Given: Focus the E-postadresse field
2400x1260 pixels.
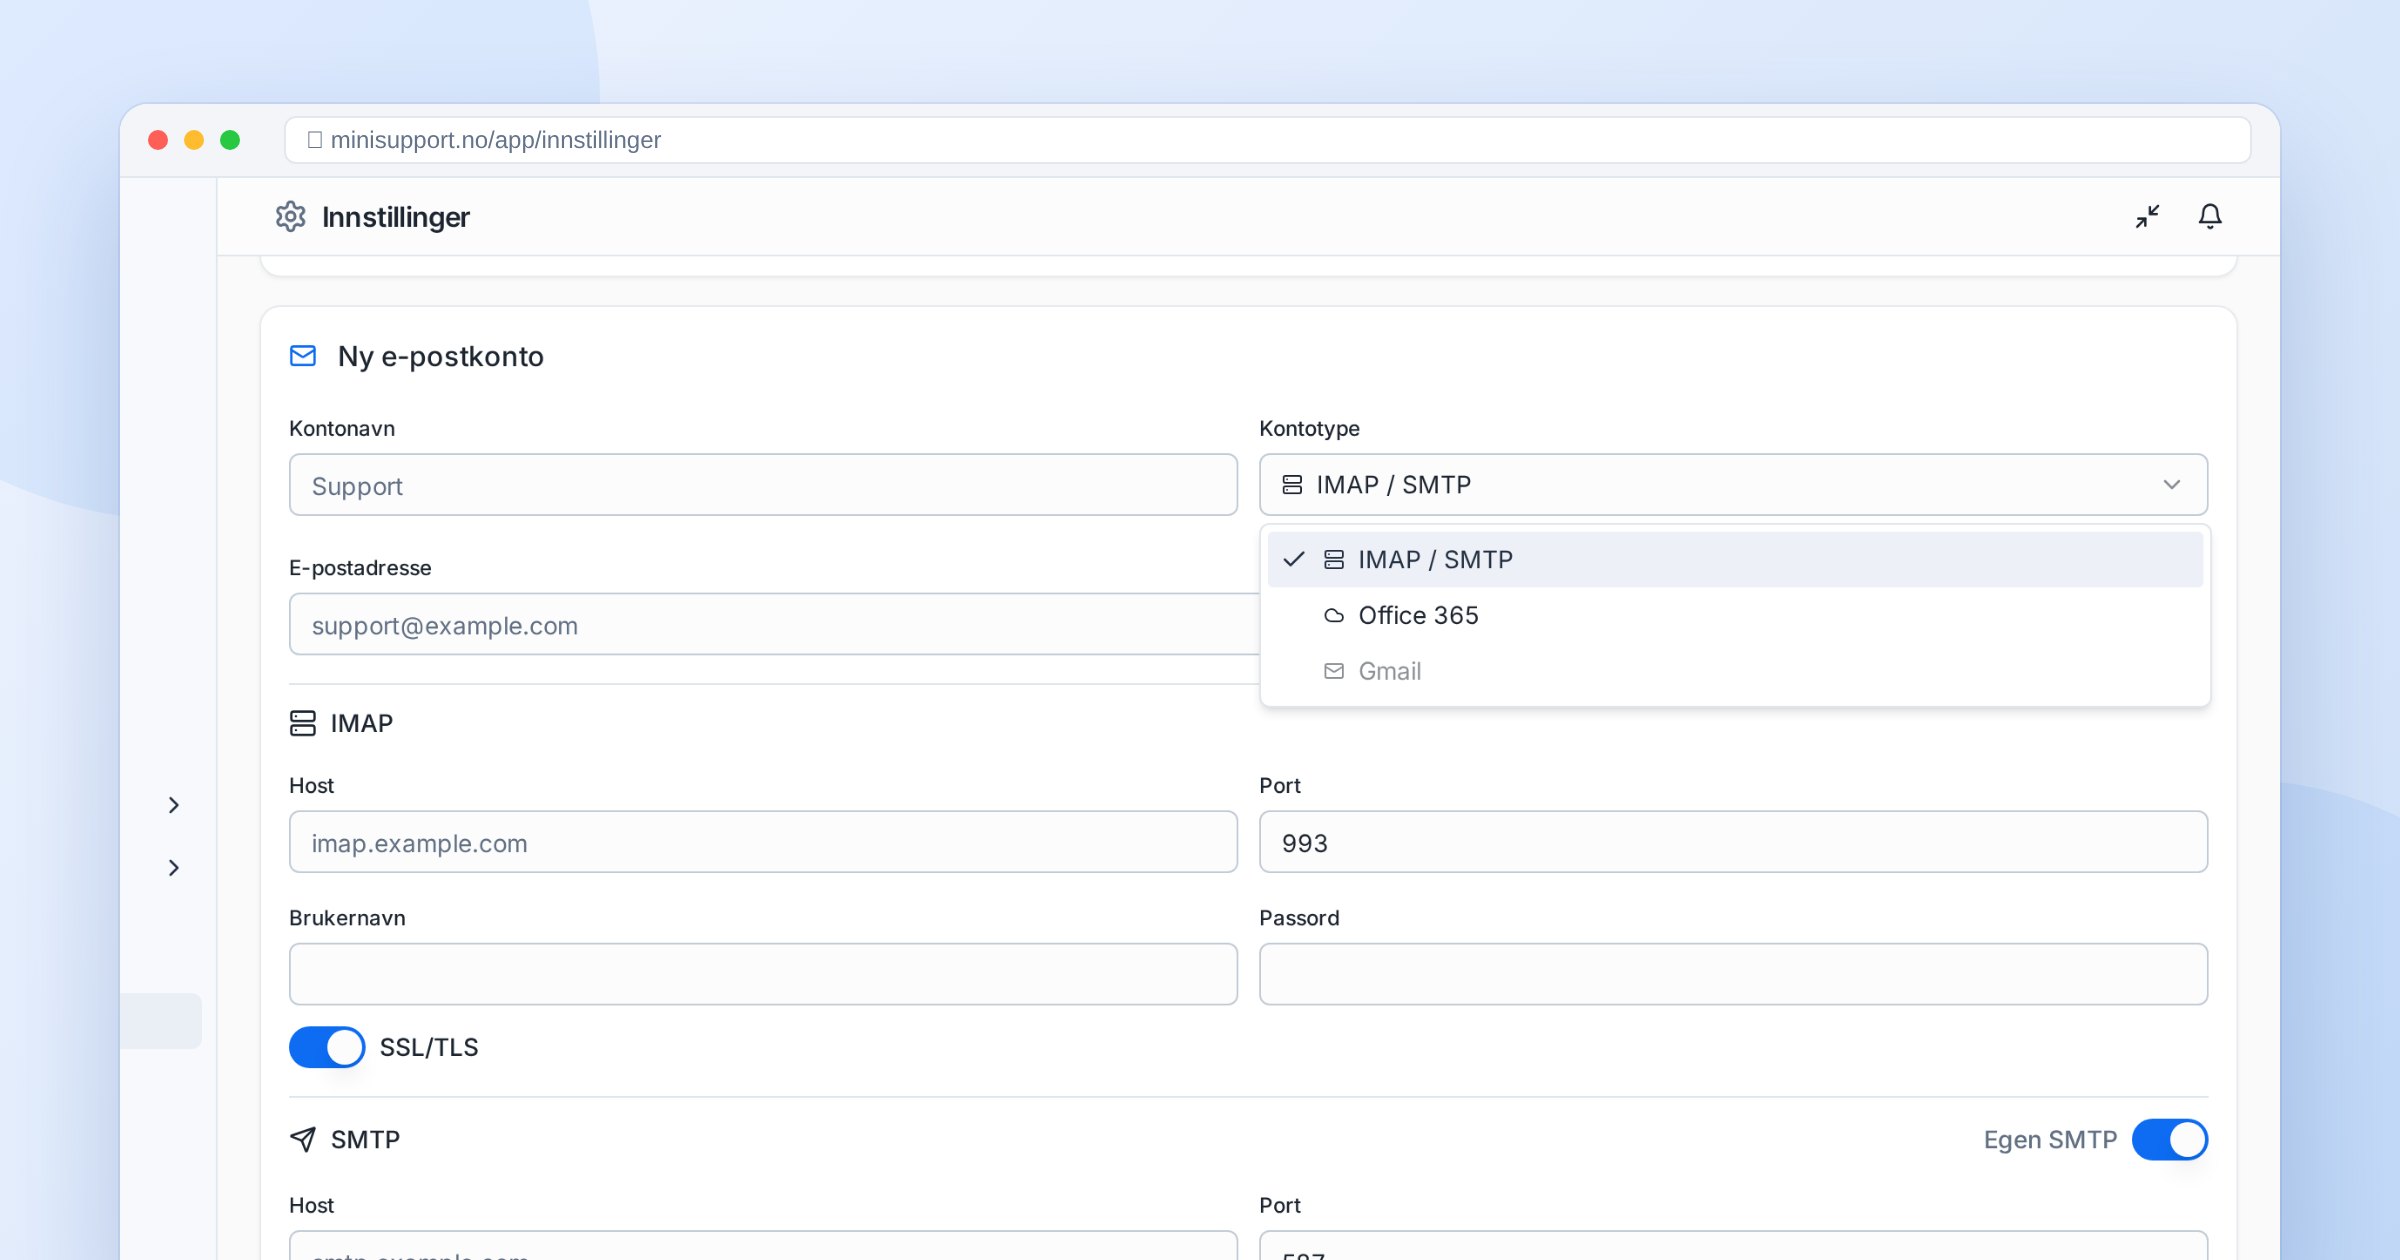Looking at the screenshot, I should point(775,624).
